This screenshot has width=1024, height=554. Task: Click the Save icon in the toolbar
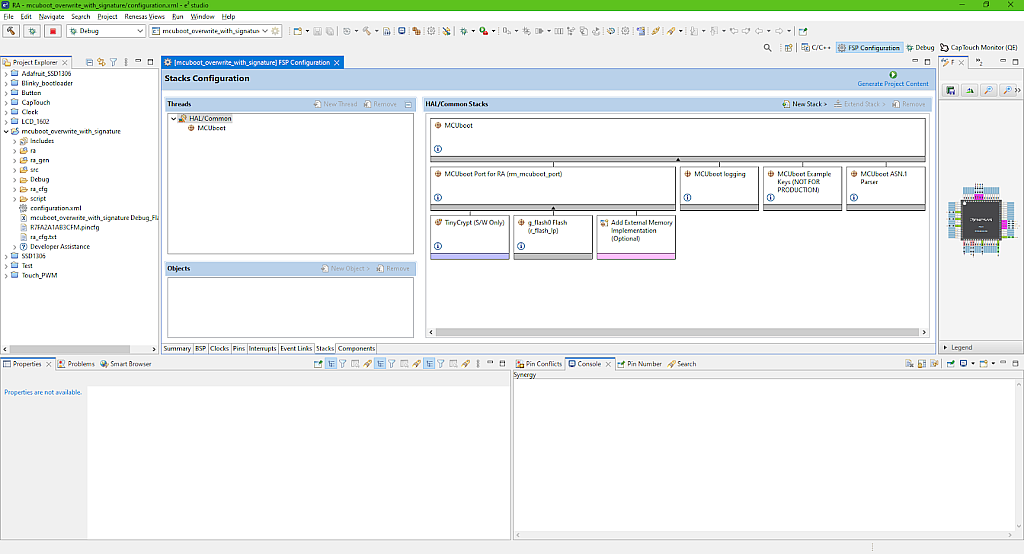317,31
